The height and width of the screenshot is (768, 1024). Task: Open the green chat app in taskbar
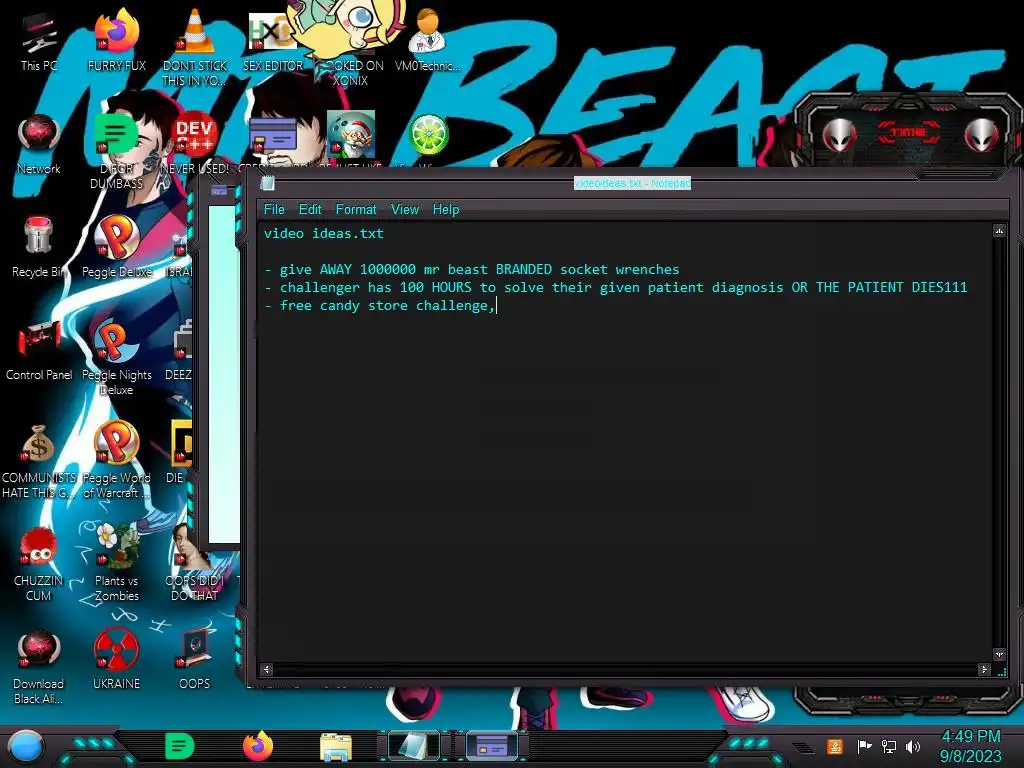pyautogui.click(x=180, y=746)
